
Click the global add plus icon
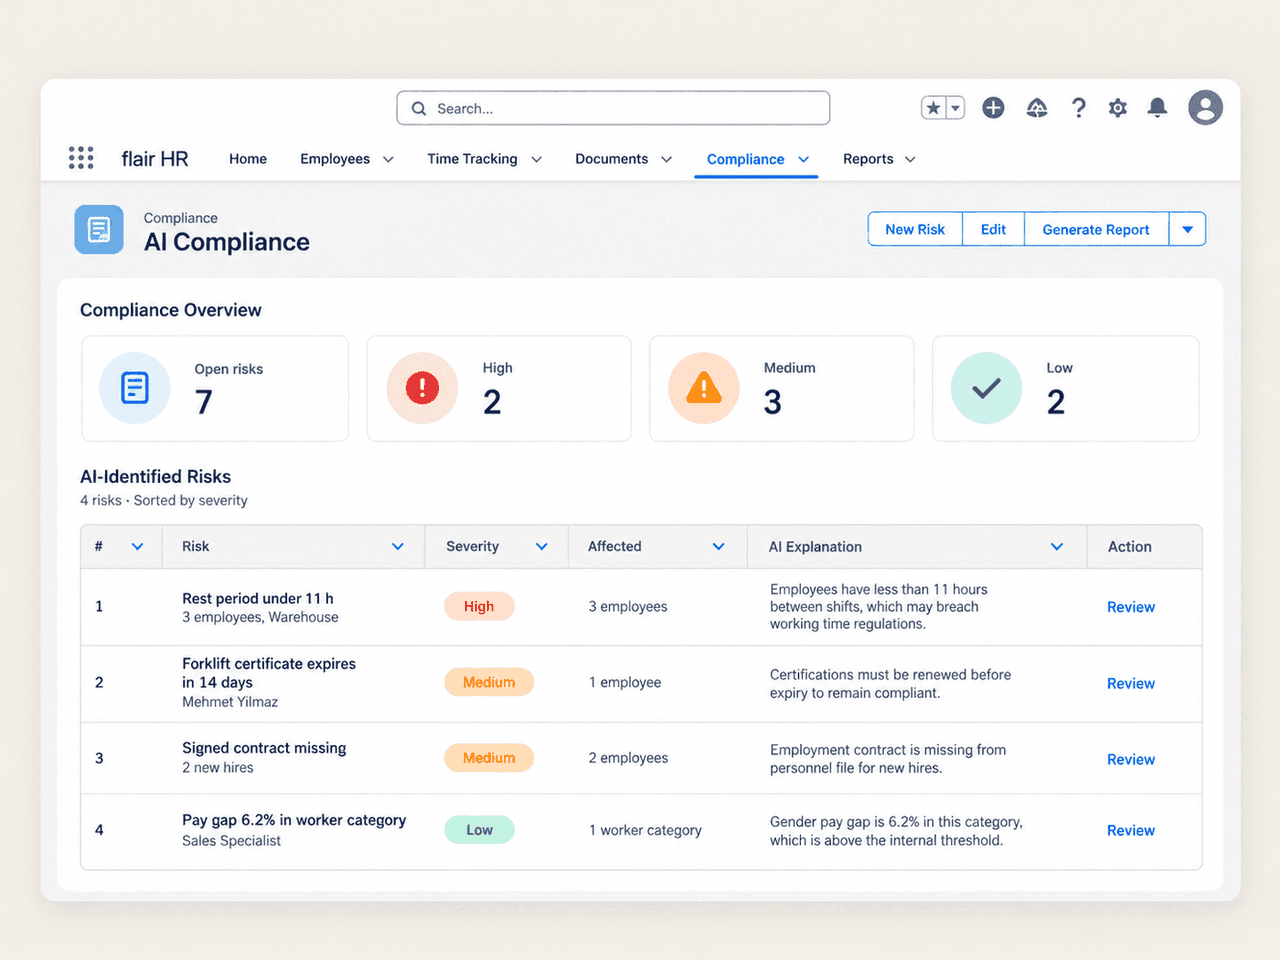click(993, 108)
